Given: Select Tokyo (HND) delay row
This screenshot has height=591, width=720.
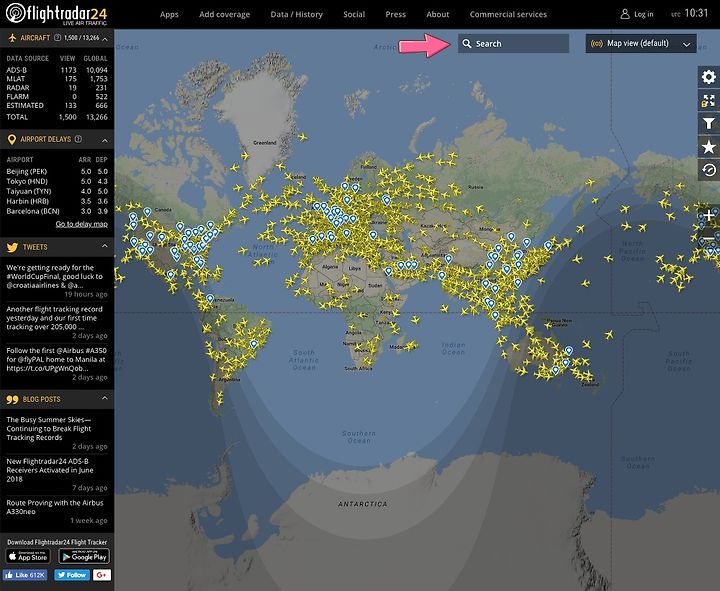Looking at the screenshot, I should pyautogui.click(x=57, y=181).
